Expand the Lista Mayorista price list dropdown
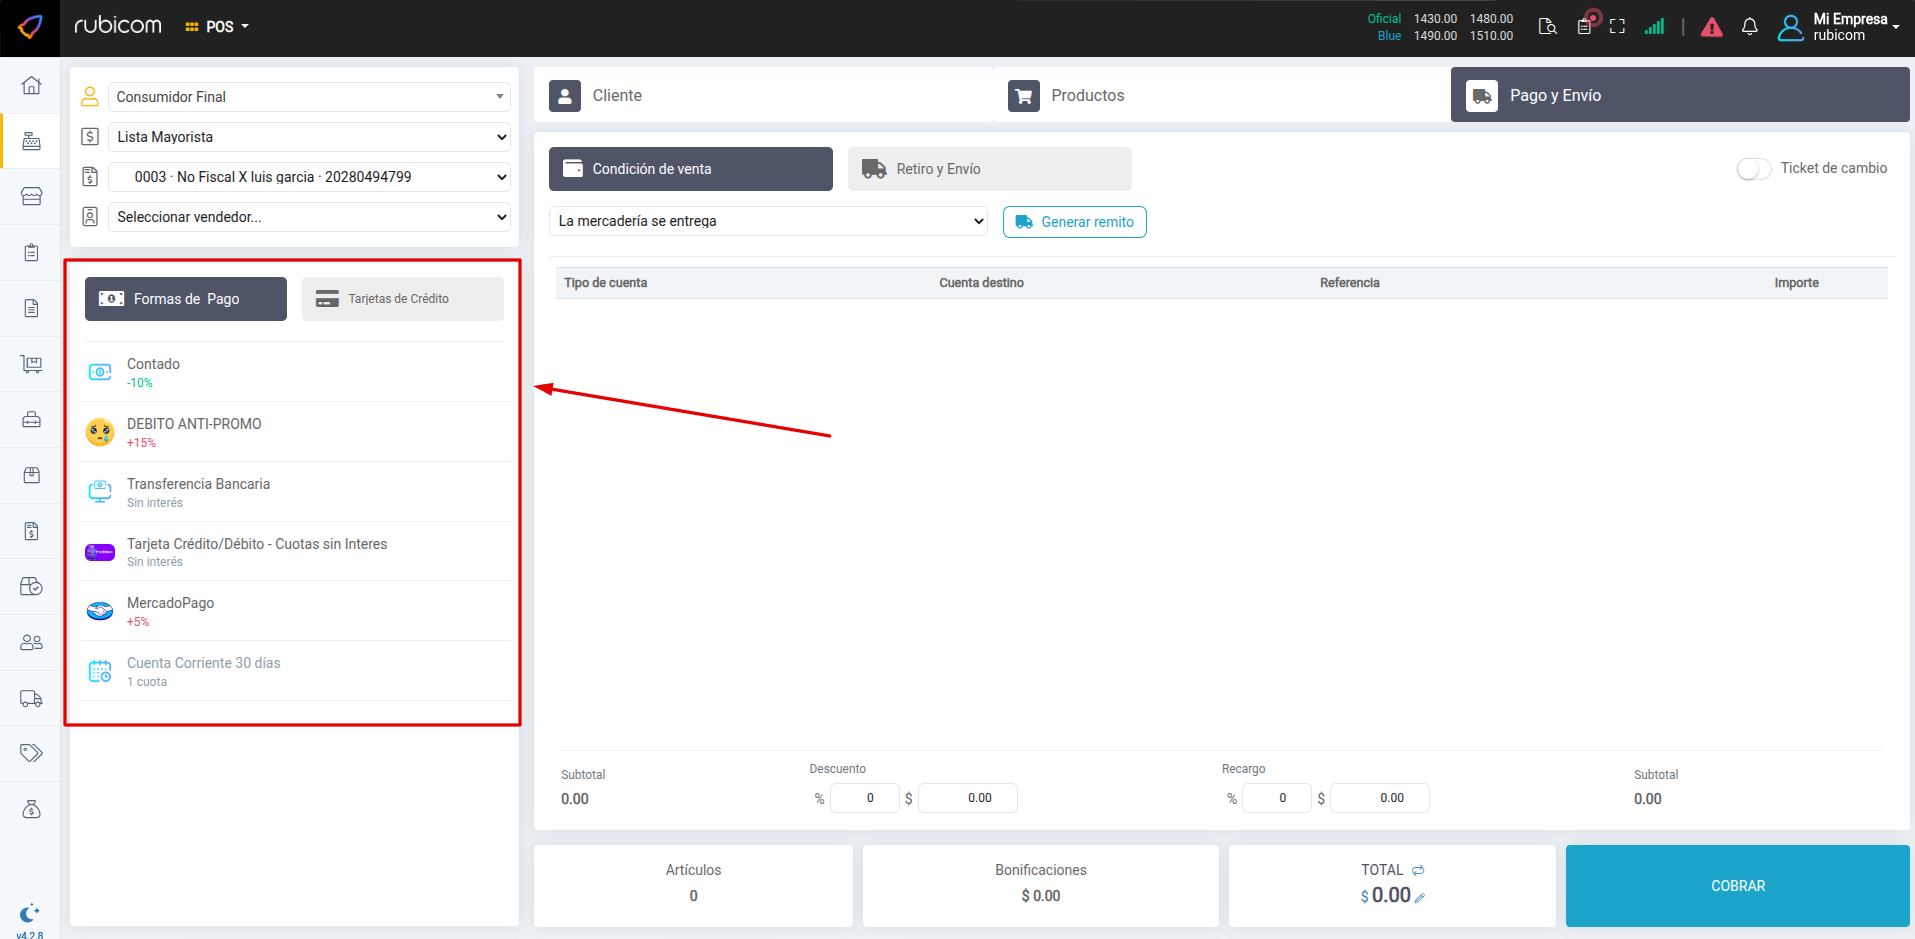The height and width of the screenshot is (939, 1915). click(309, 137)
